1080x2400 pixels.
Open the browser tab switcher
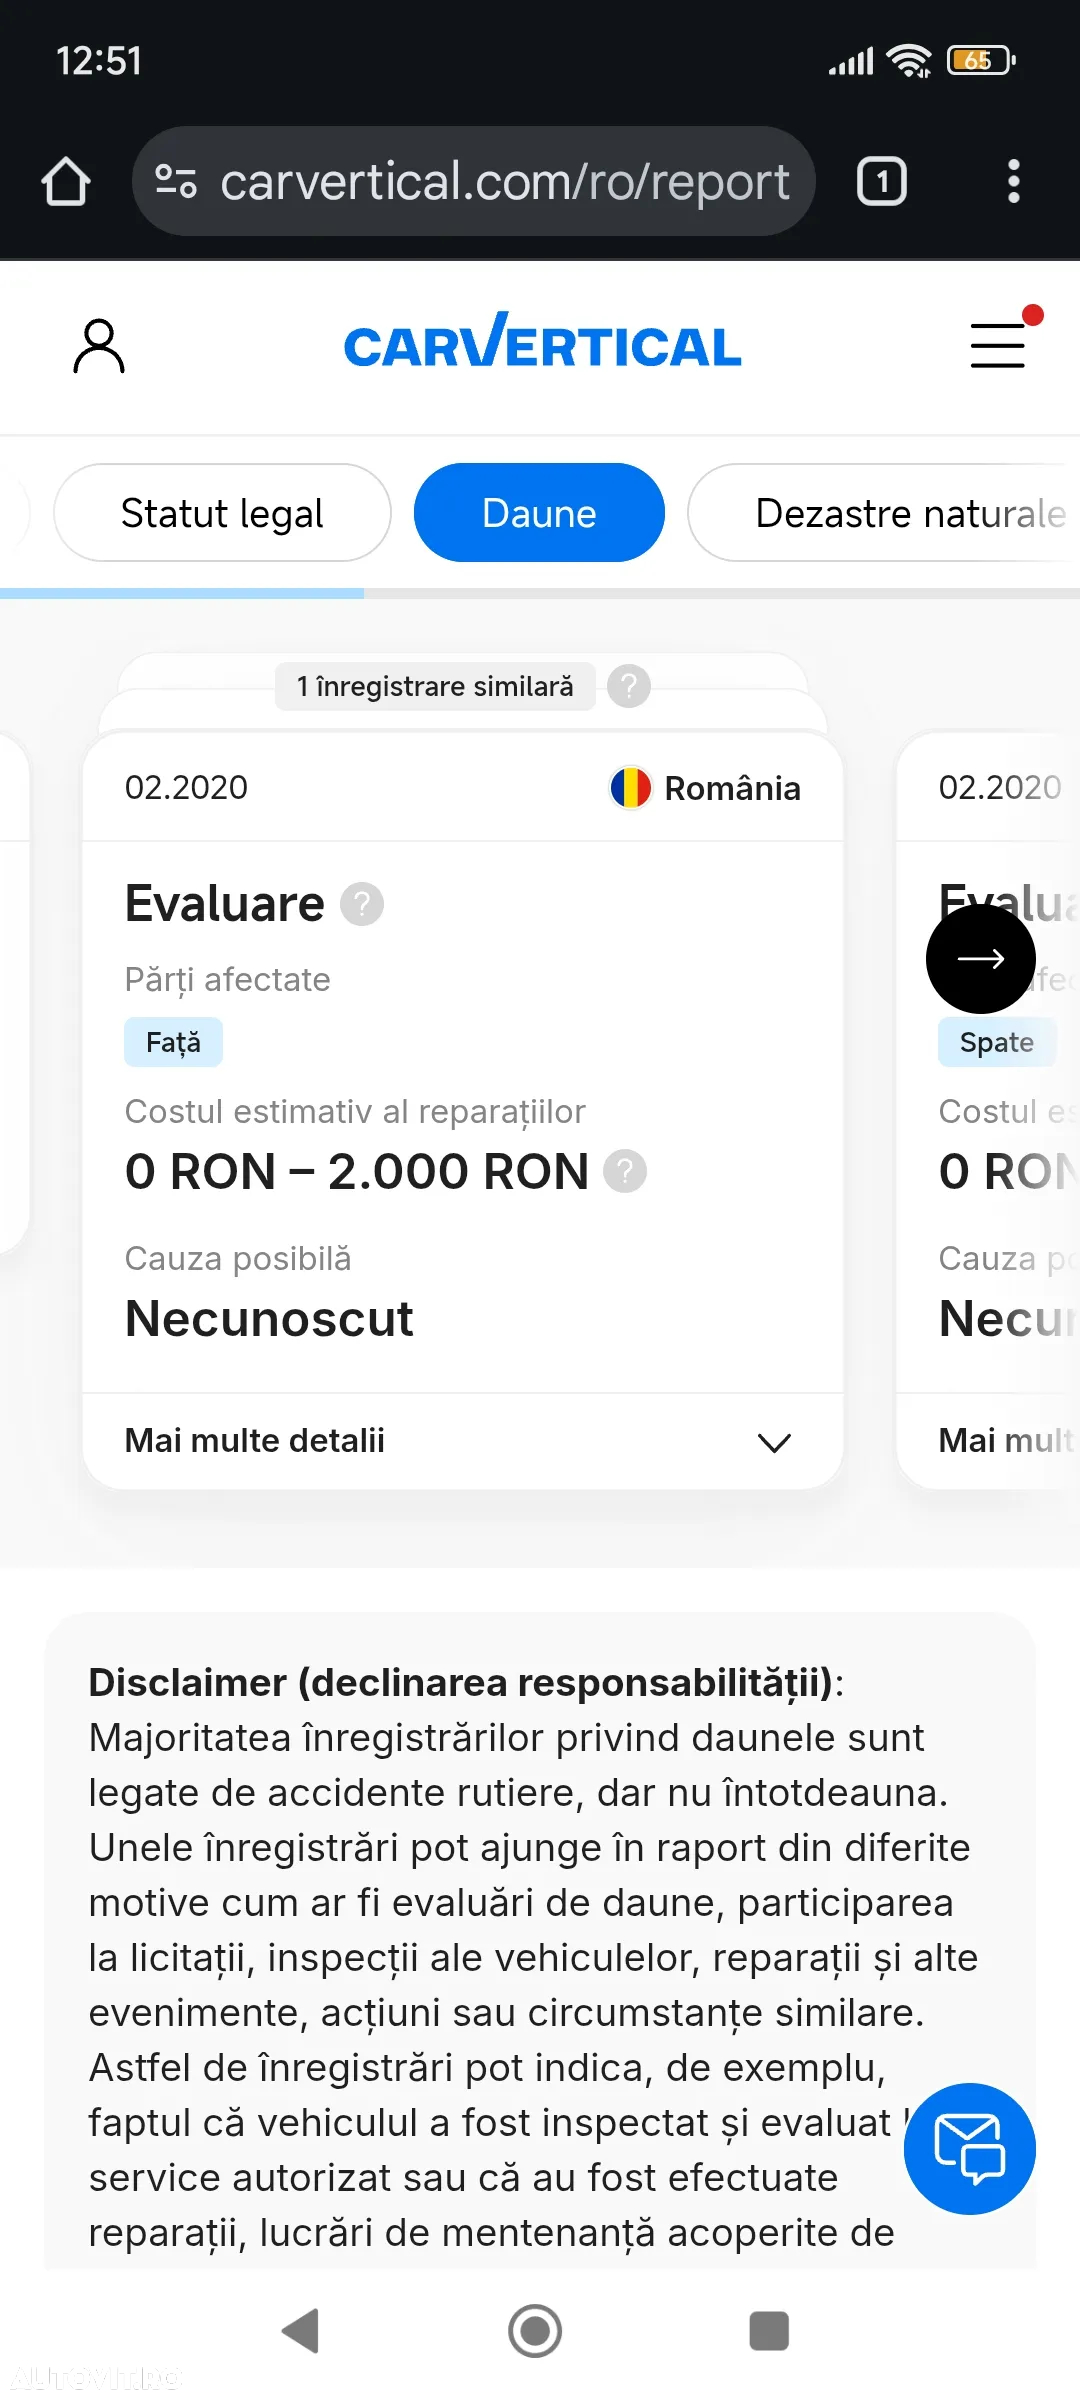click(881, 182)
